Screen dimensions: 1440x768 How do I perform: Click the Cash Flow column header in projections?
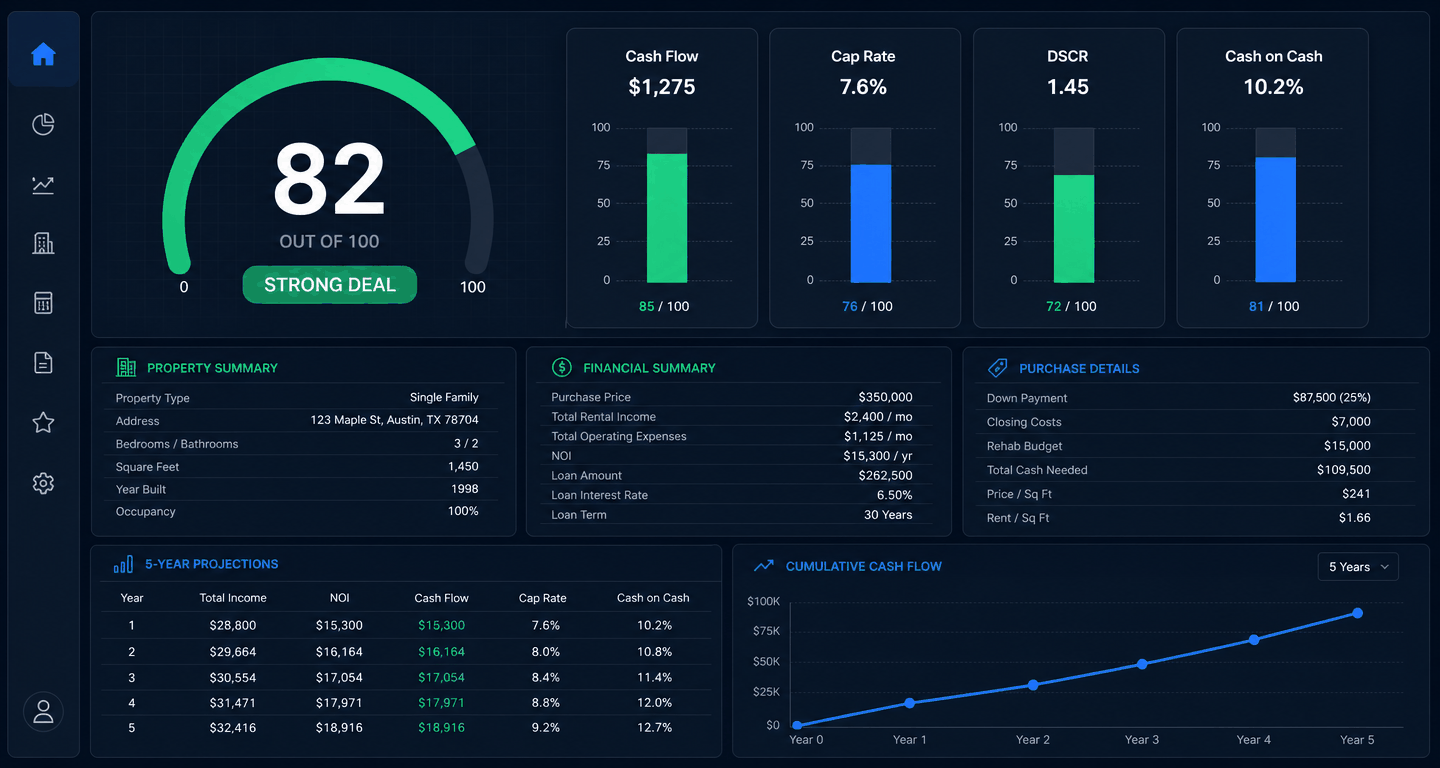[441, 598]
